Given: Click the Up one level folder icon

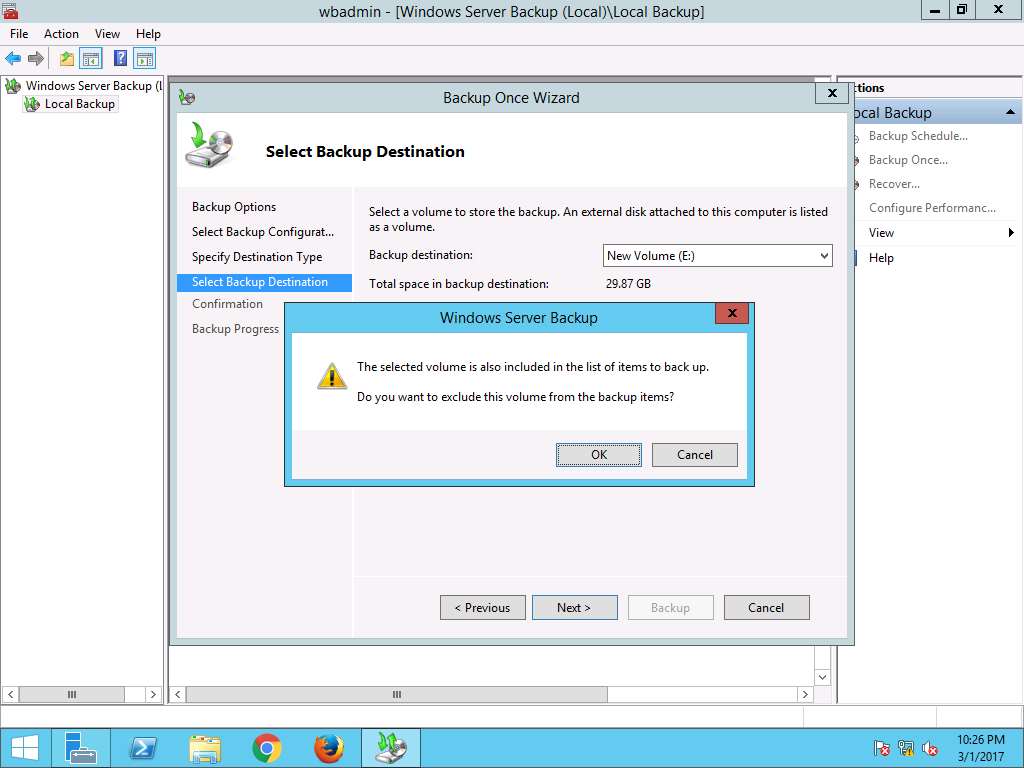Looking at the screenshot, I should (x=67, y=59).
